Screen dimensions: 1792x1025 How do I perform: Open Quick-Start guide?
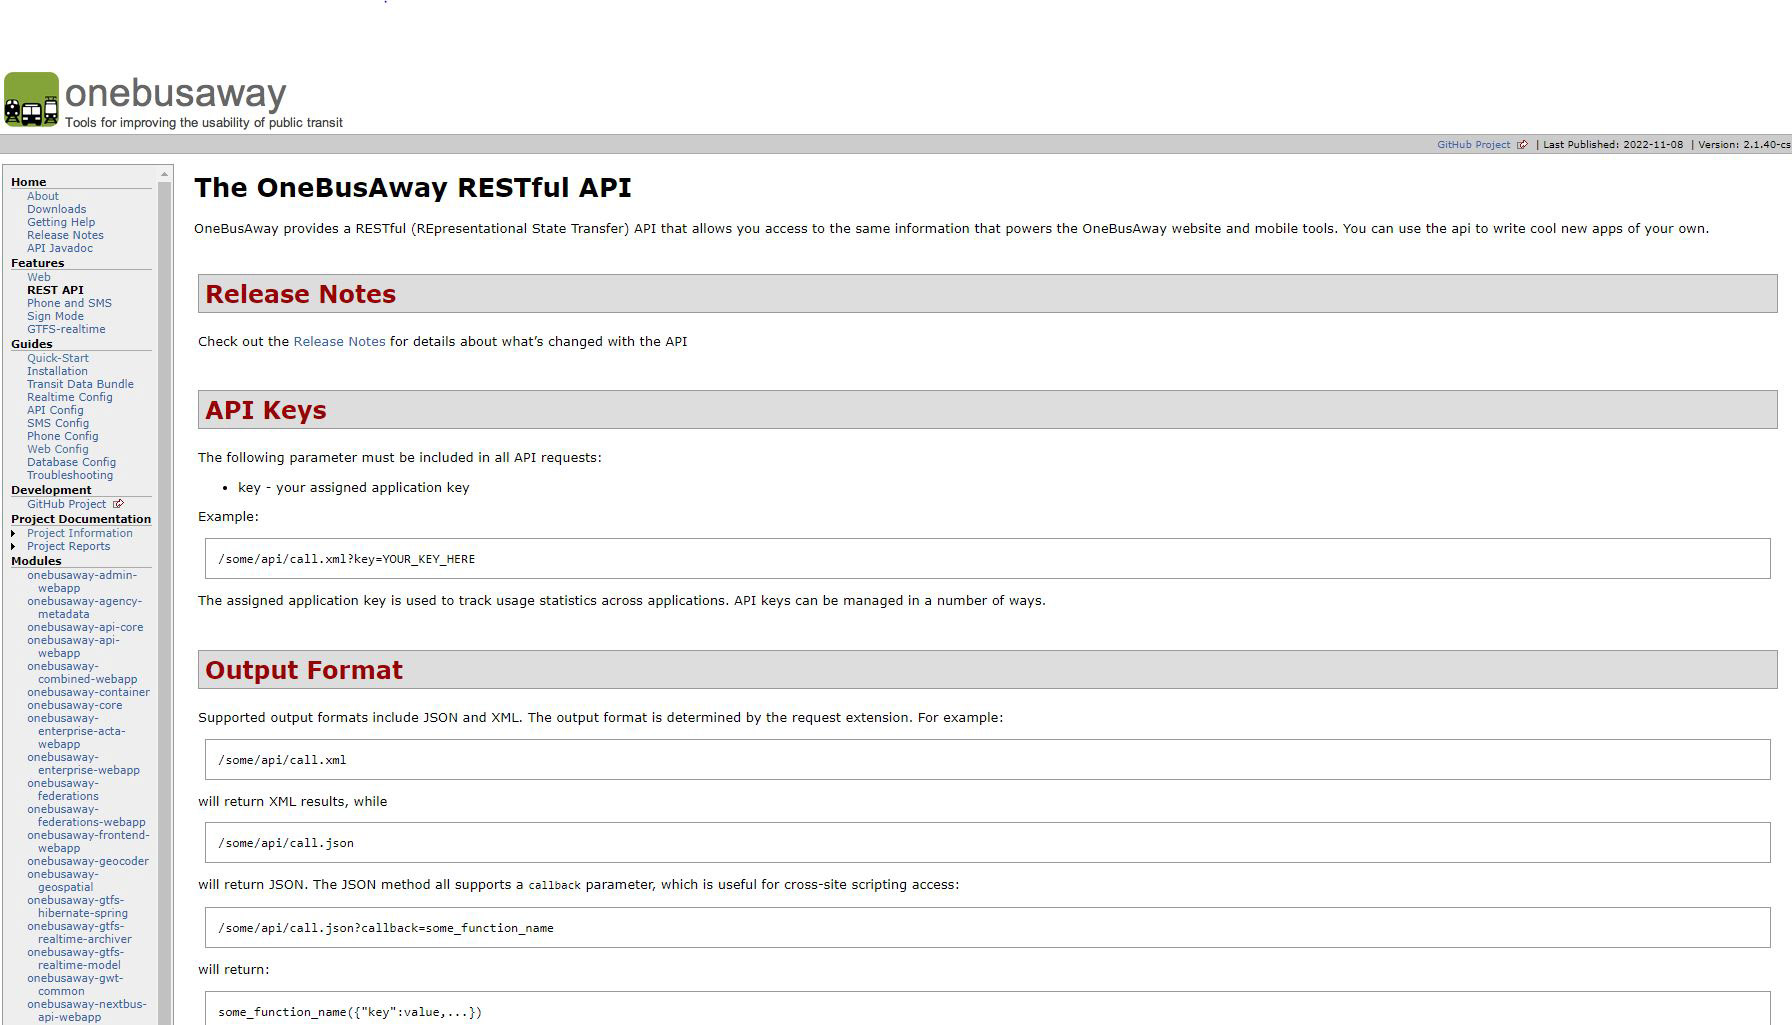[x=58, y=358]
